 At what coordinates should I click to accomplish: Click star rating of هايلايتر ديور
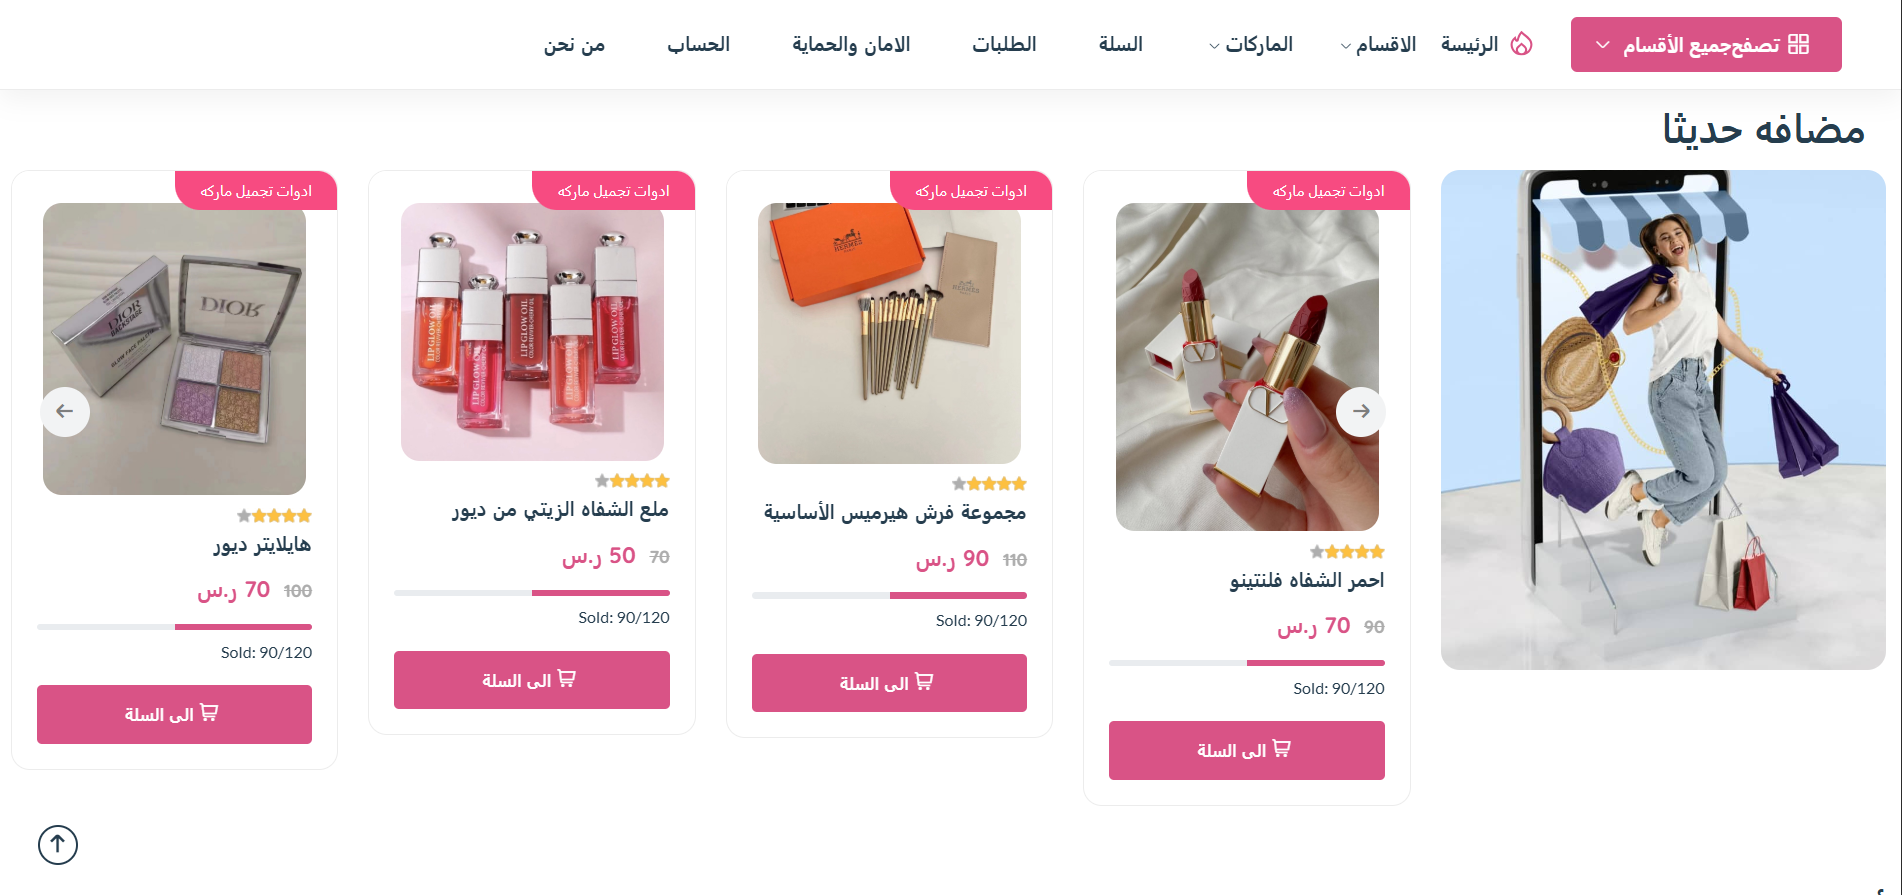(x=274, y=516)
